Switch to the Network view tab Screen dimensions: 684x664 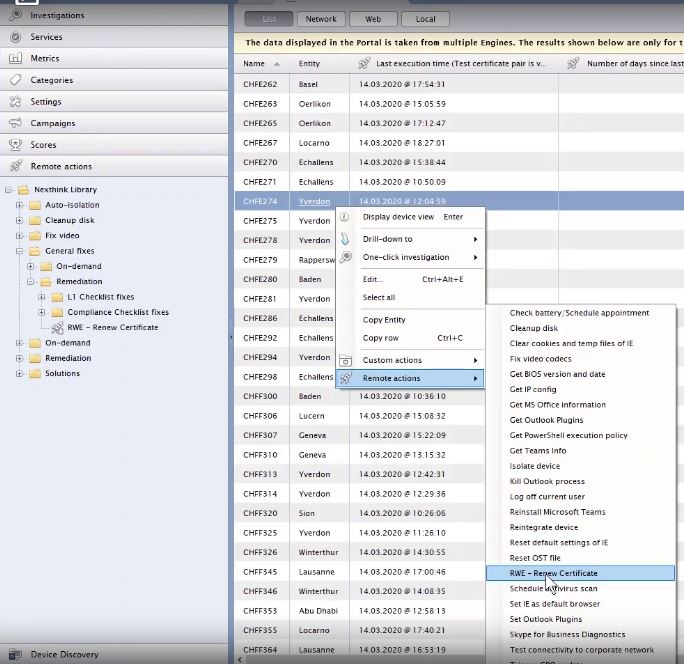pos(321,19)
